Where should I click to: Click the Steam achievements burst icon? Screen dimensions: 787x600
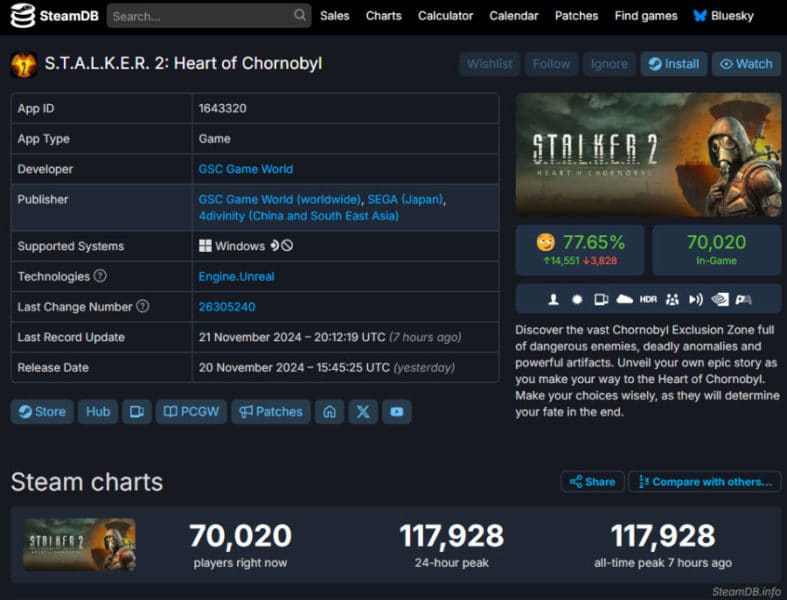pos(577,300)
